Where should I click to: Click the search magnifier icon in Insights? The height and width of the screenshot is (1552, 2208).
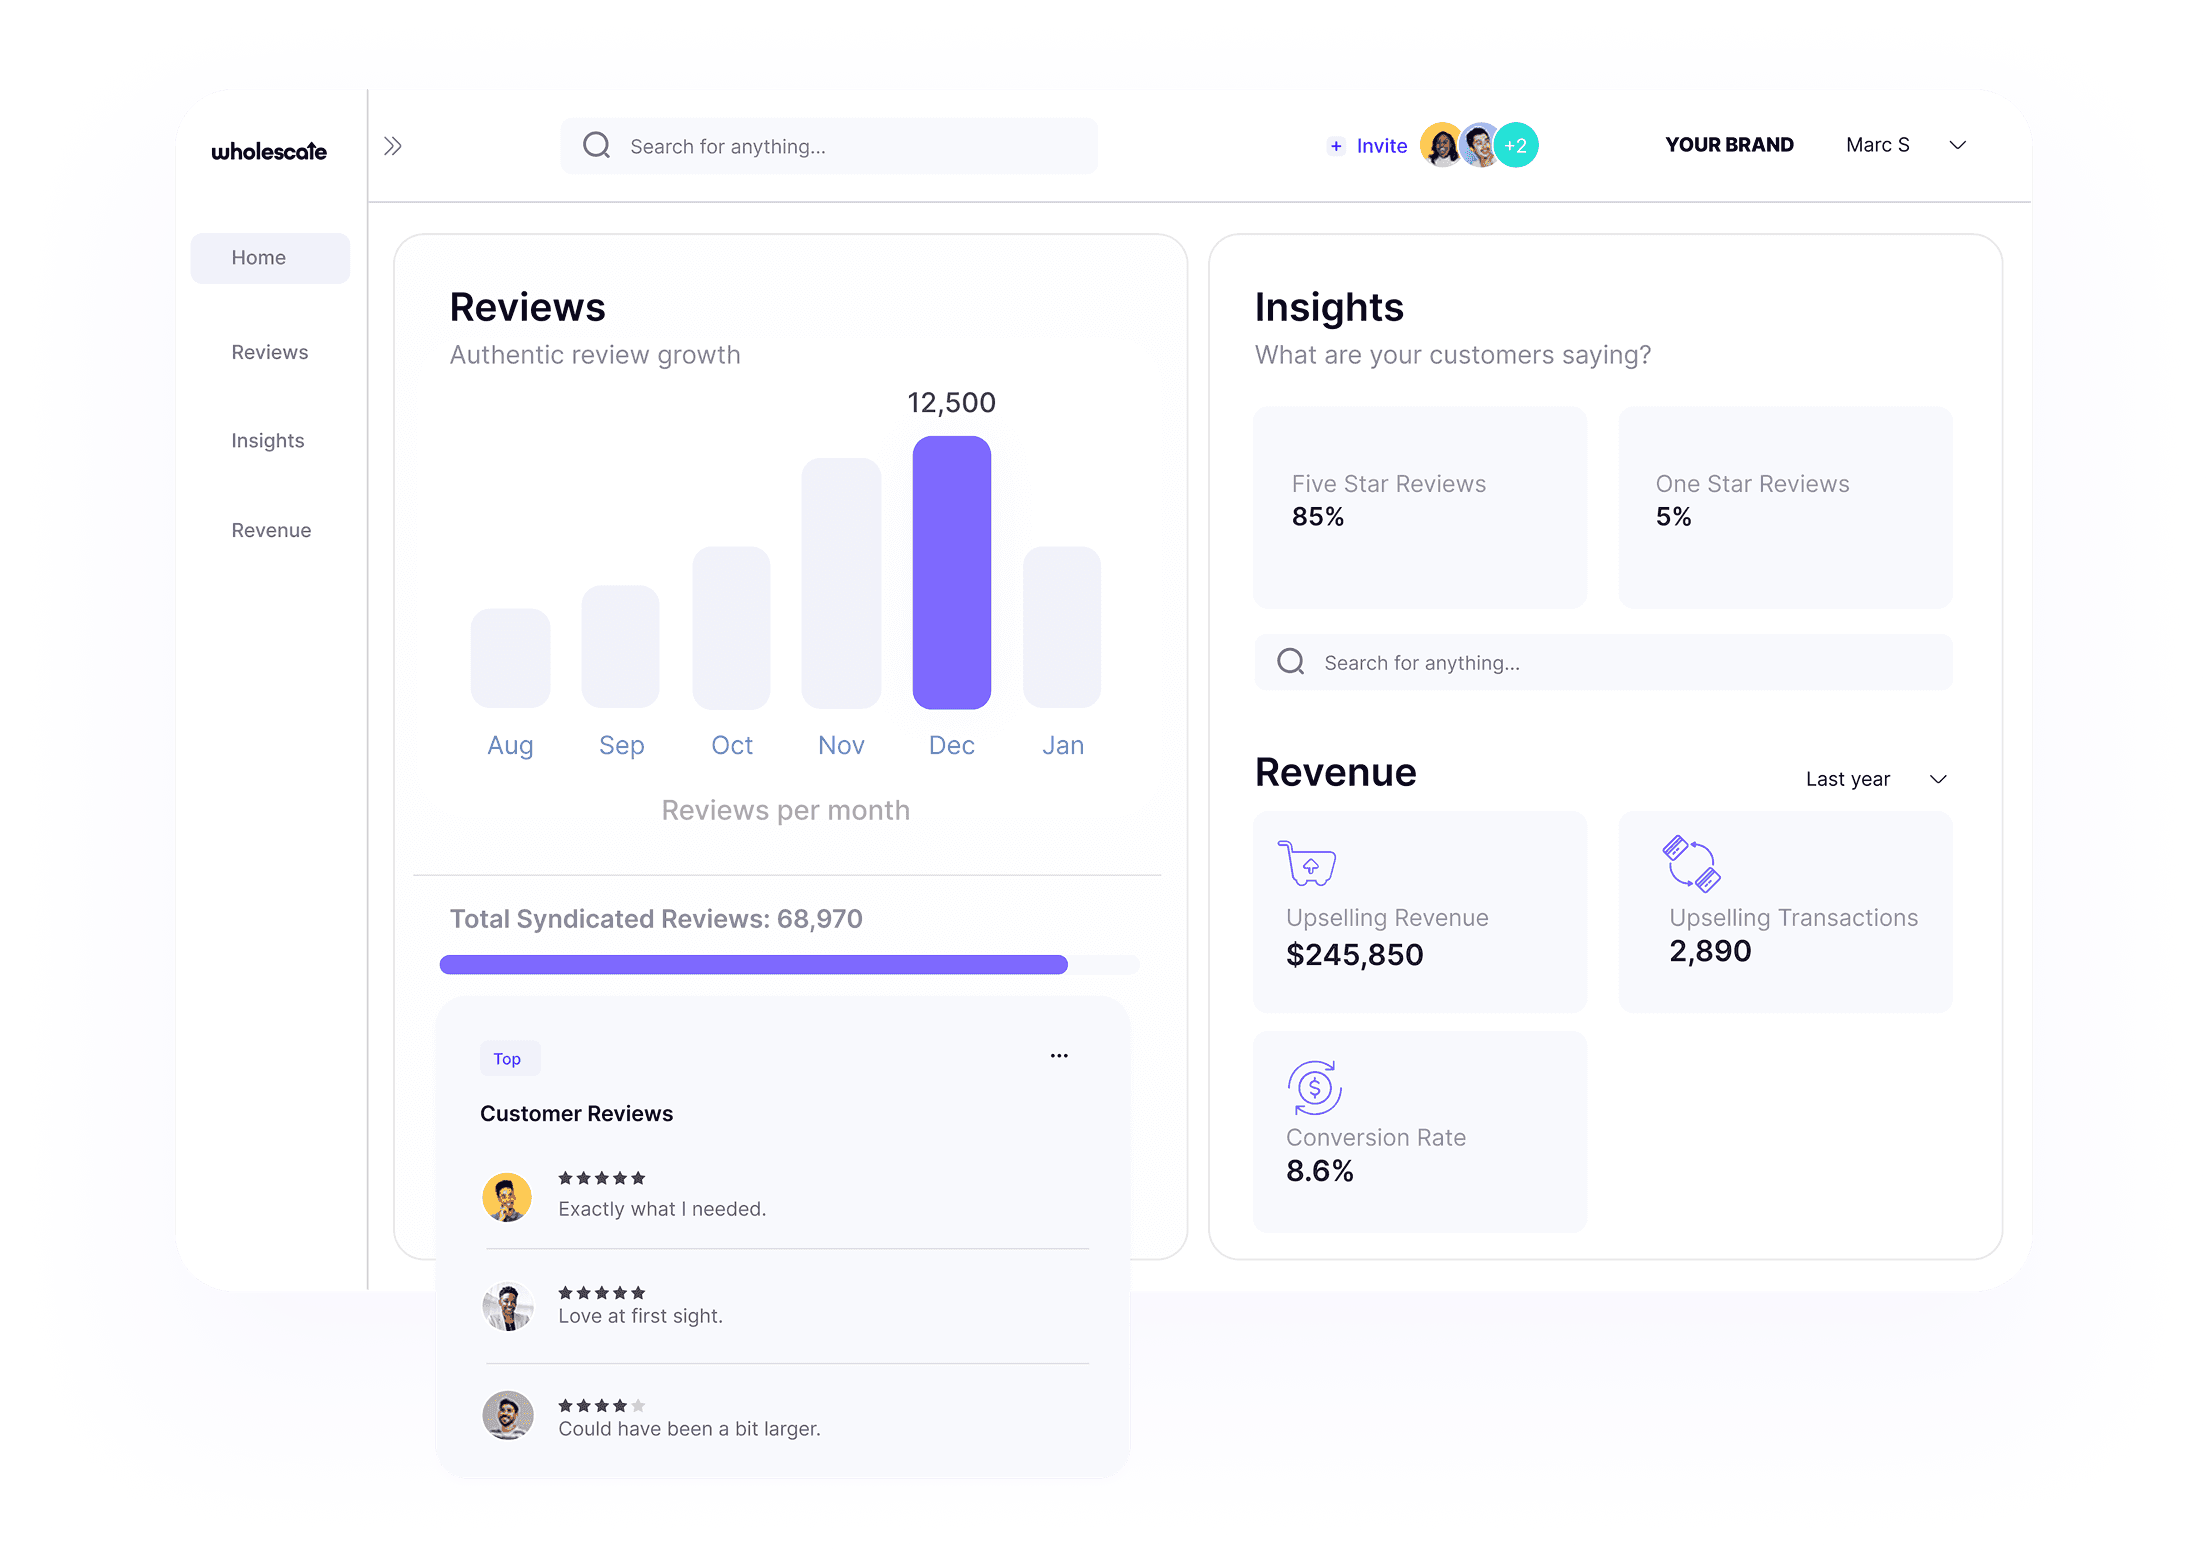1293,662
